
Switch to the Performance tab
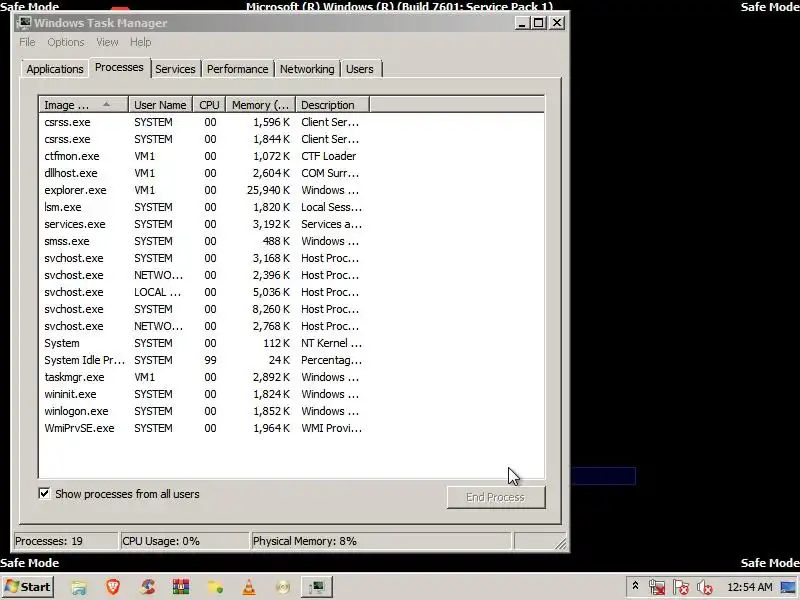(x=237, y=69)
